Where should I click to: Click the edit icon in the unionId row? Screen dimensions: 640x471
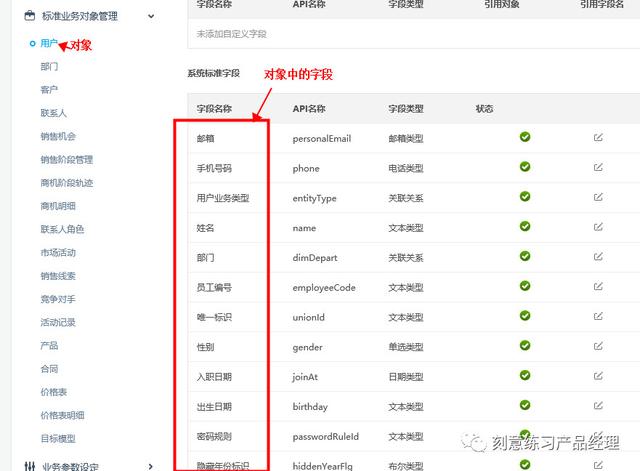(598, 316)
